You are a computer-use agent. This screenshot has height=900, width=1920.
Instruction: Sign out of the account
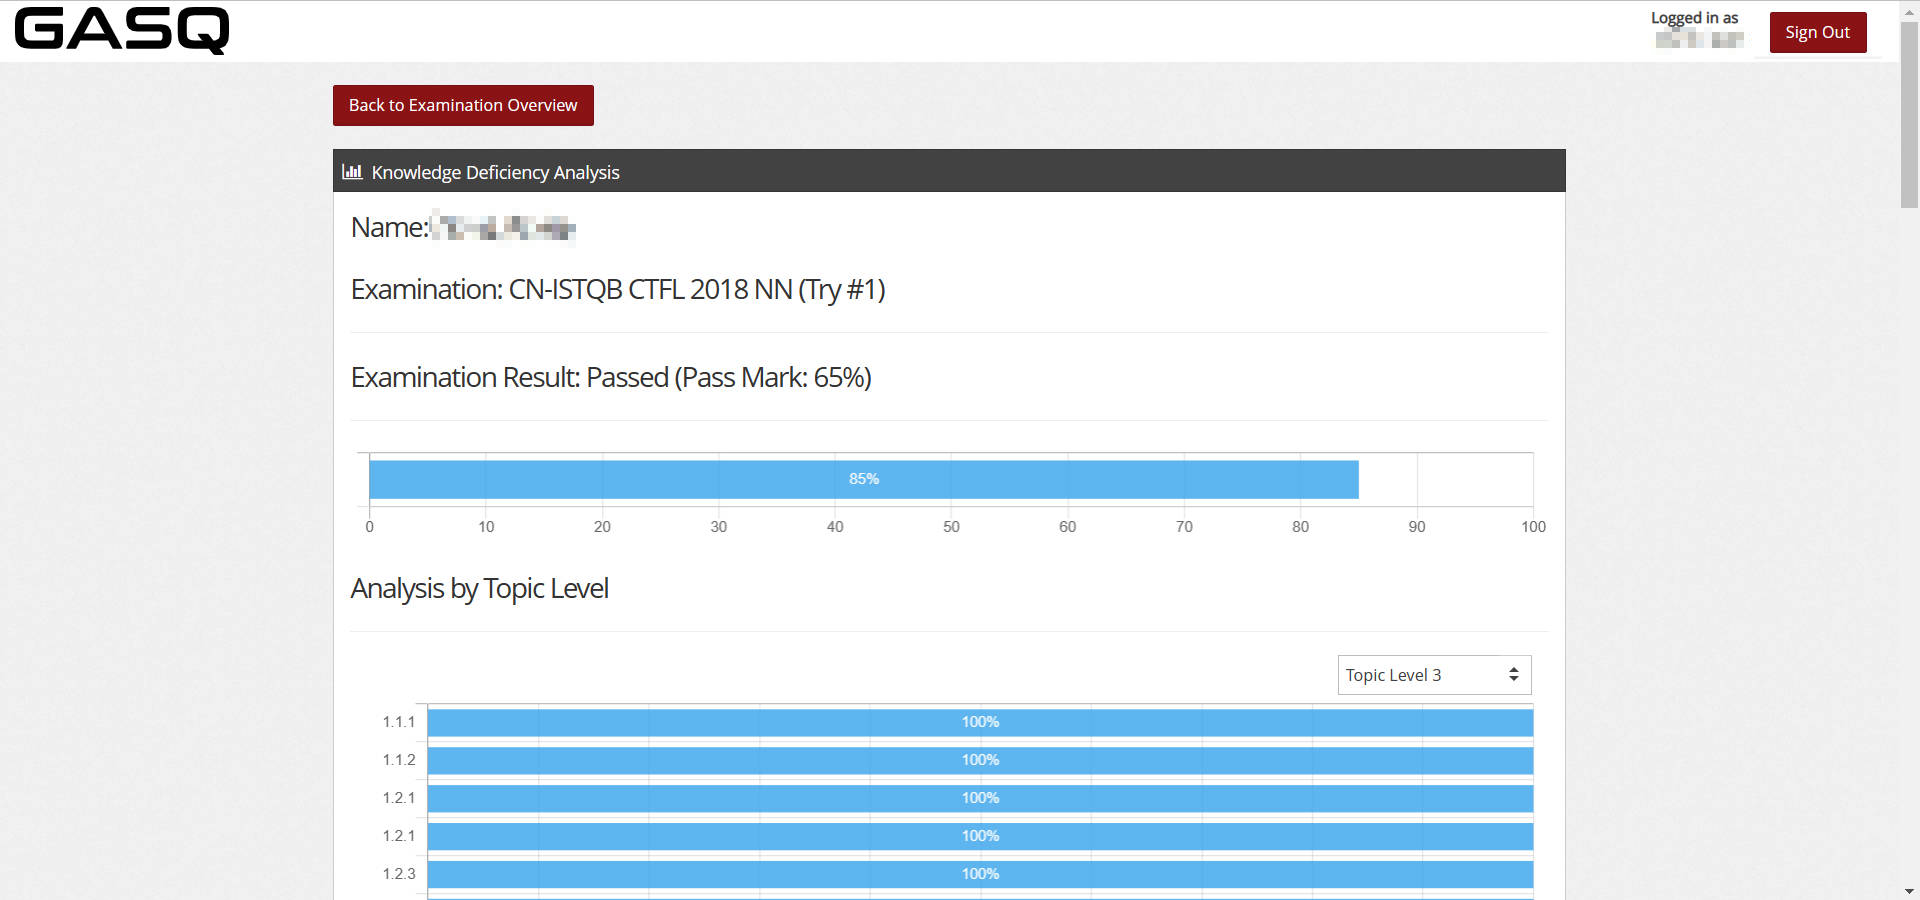[1817, 32]
